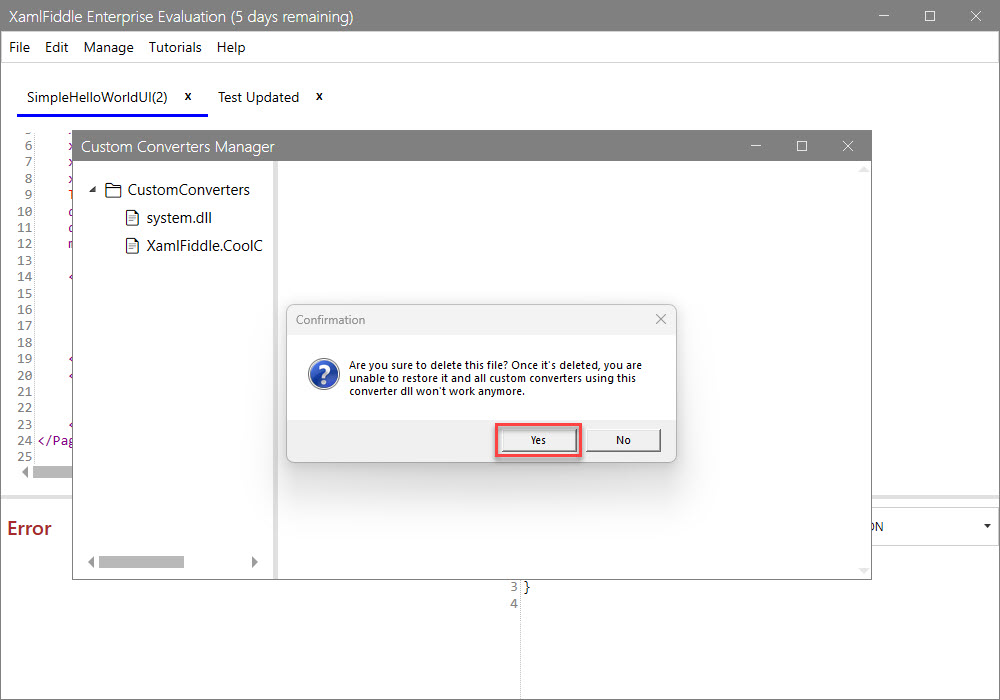Close the Test Updated tab

(x=320, y=96)
